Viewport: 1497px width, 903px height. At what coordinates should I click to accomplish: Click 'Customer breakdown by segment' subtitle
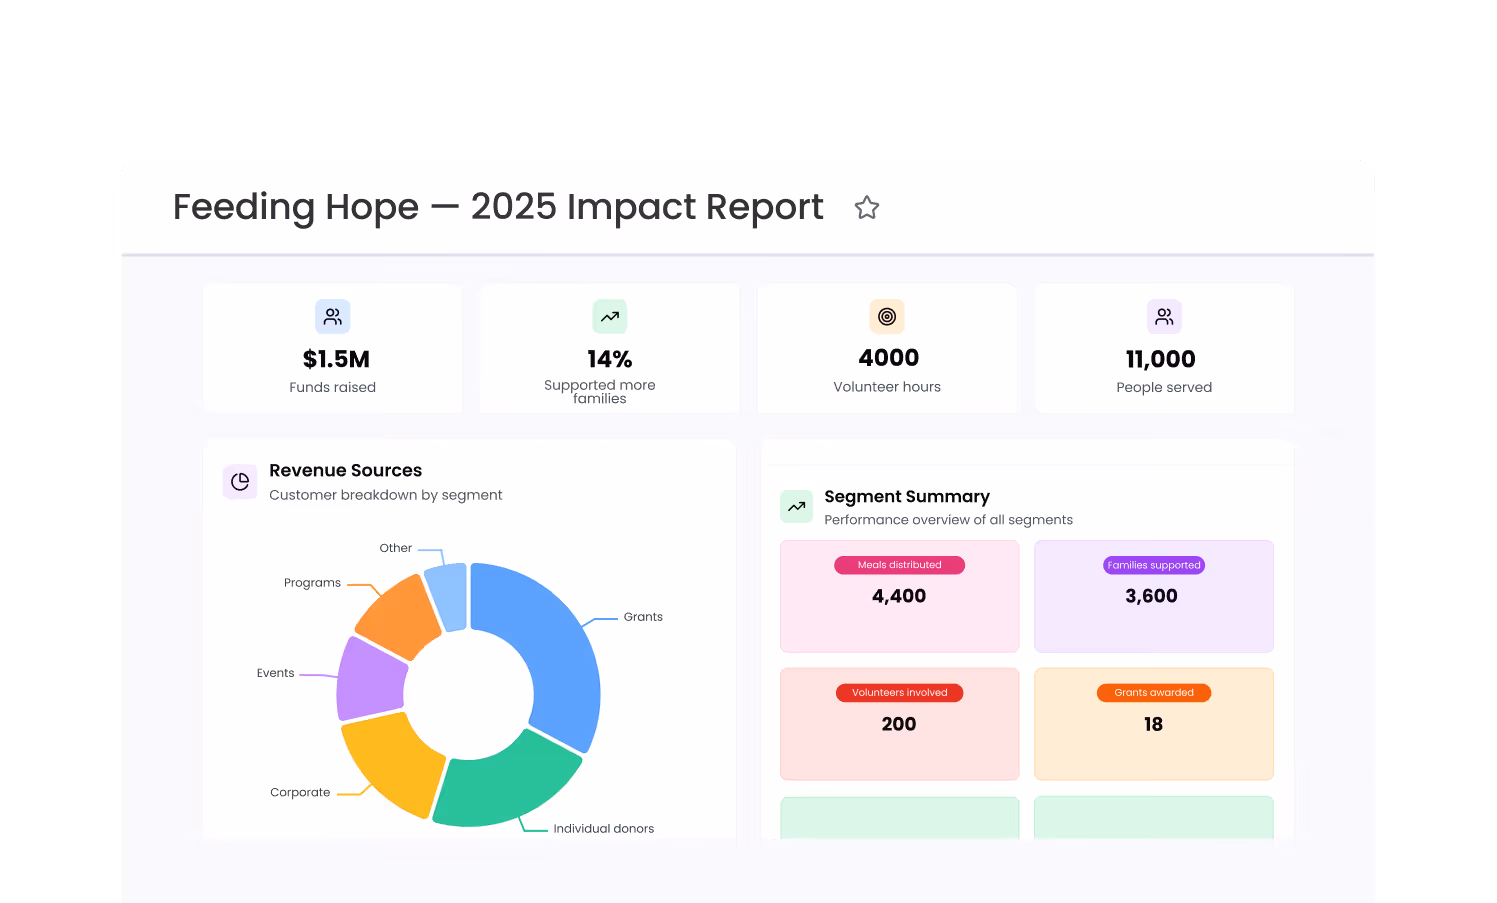point(385,495)
